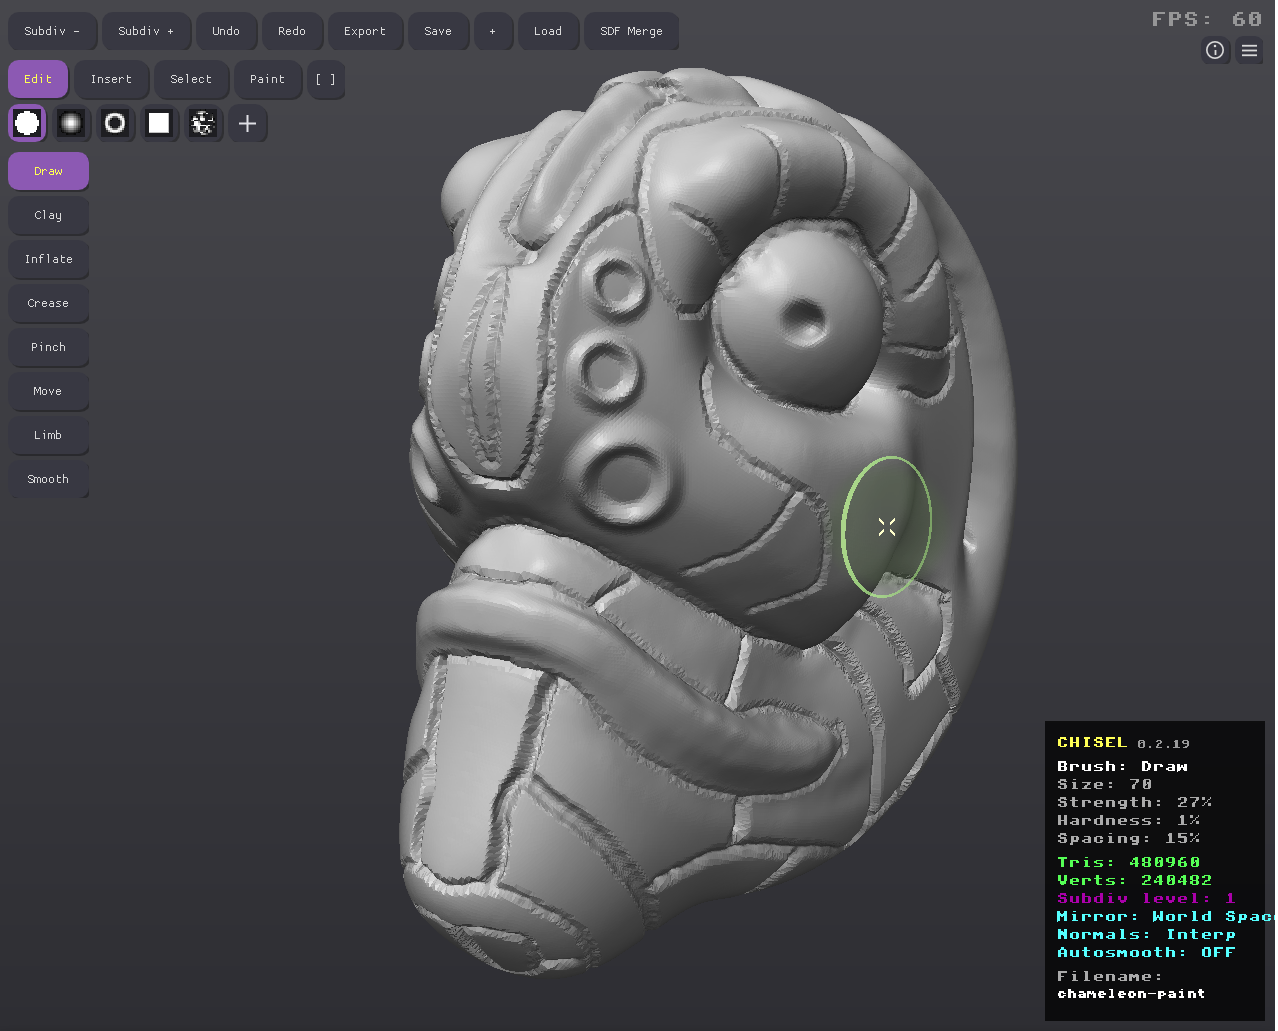Select the ring-shaped brush alpha
This screenshot has width=1278, height=1031.
click(115, 123)
